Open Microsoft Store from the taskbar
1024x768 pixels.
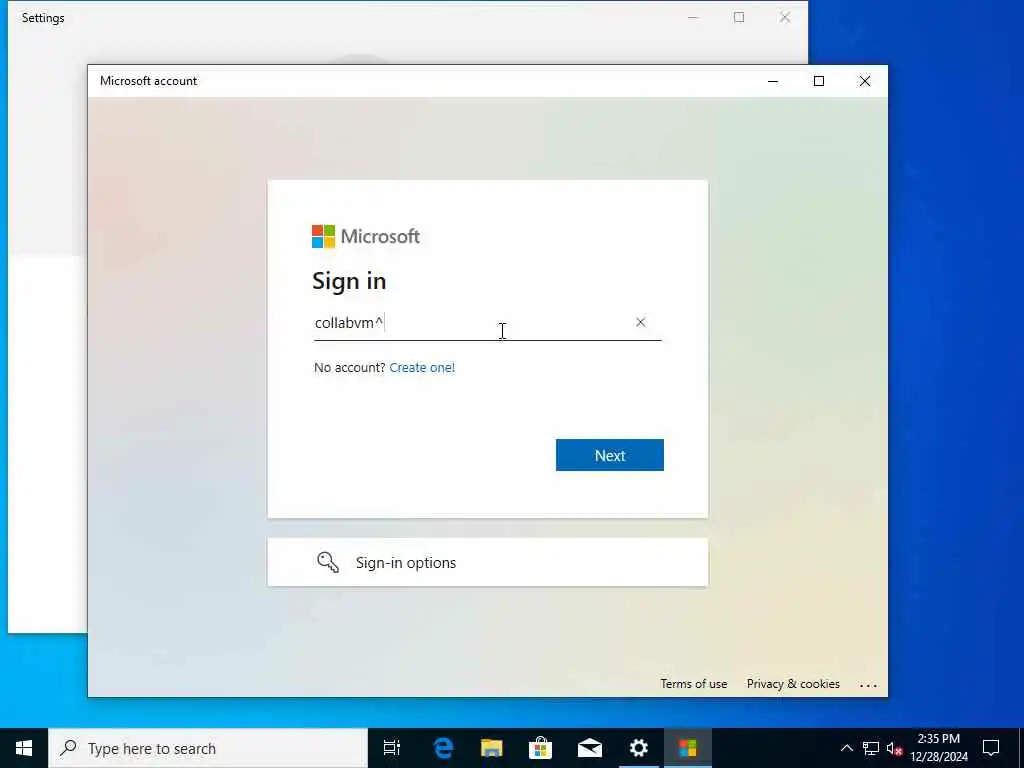(541, 748)
